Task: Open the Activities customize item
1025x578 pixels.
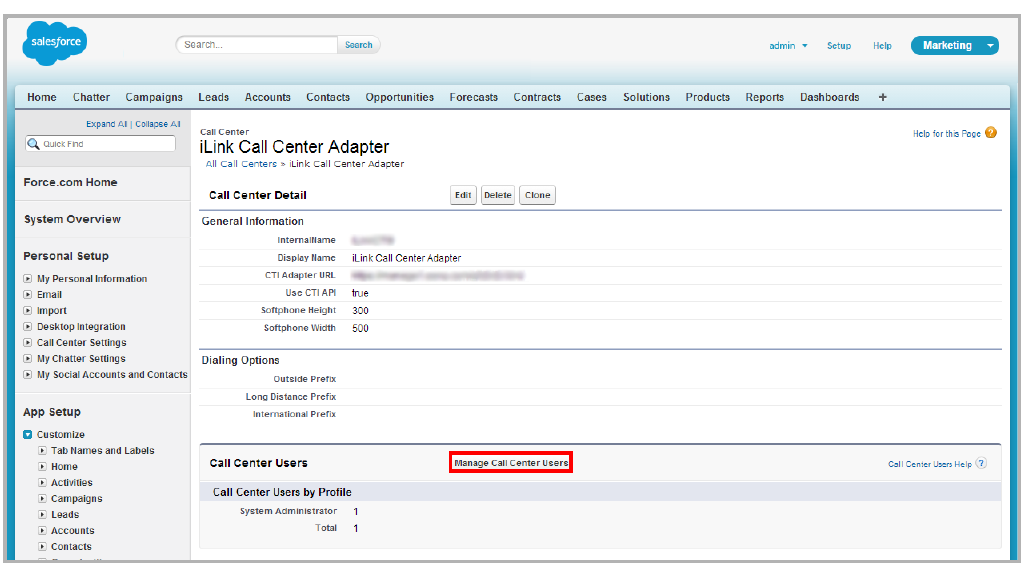Action: click(72, 483)
